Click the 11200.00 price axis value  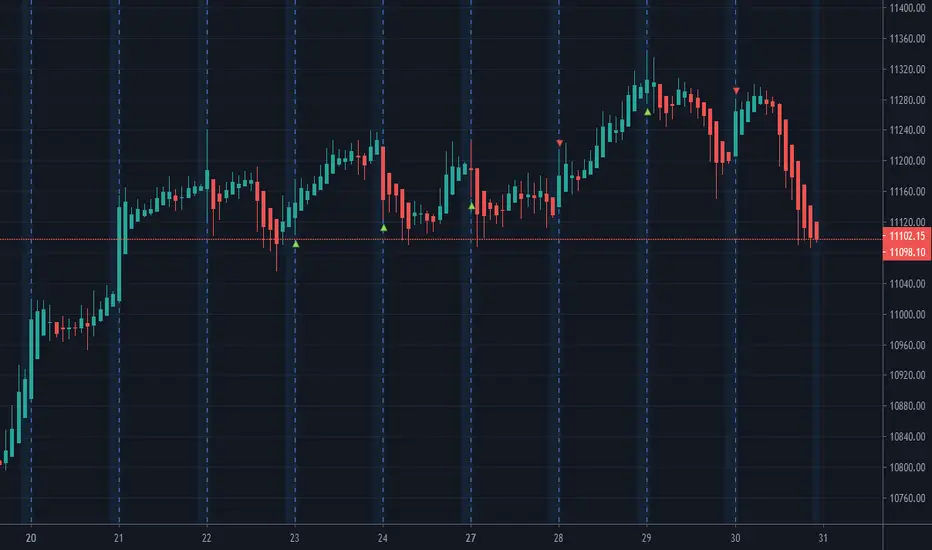pyautogui.click(x=907, y=161)
